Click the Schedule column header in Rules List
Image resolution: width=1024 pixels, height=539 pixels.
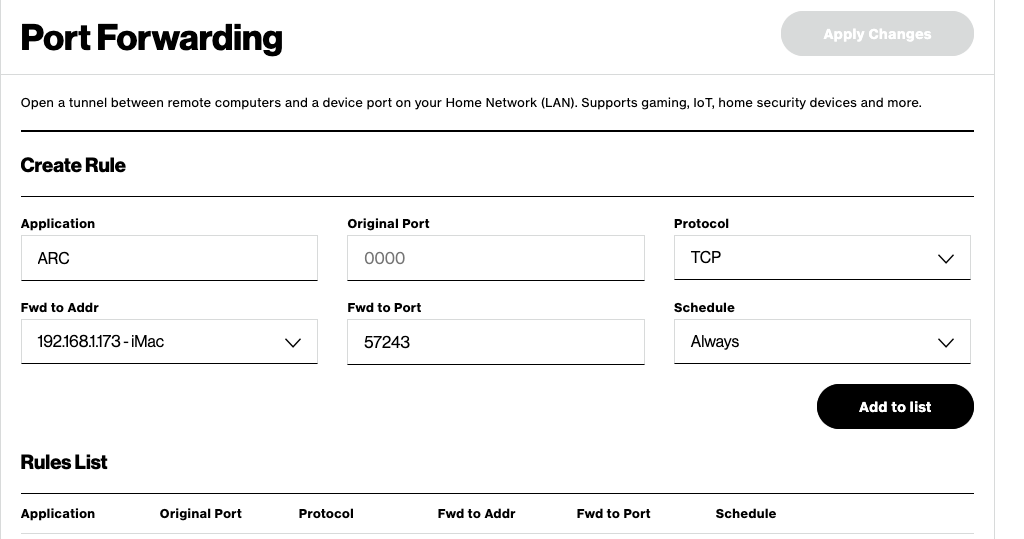[x=746, y=514]
